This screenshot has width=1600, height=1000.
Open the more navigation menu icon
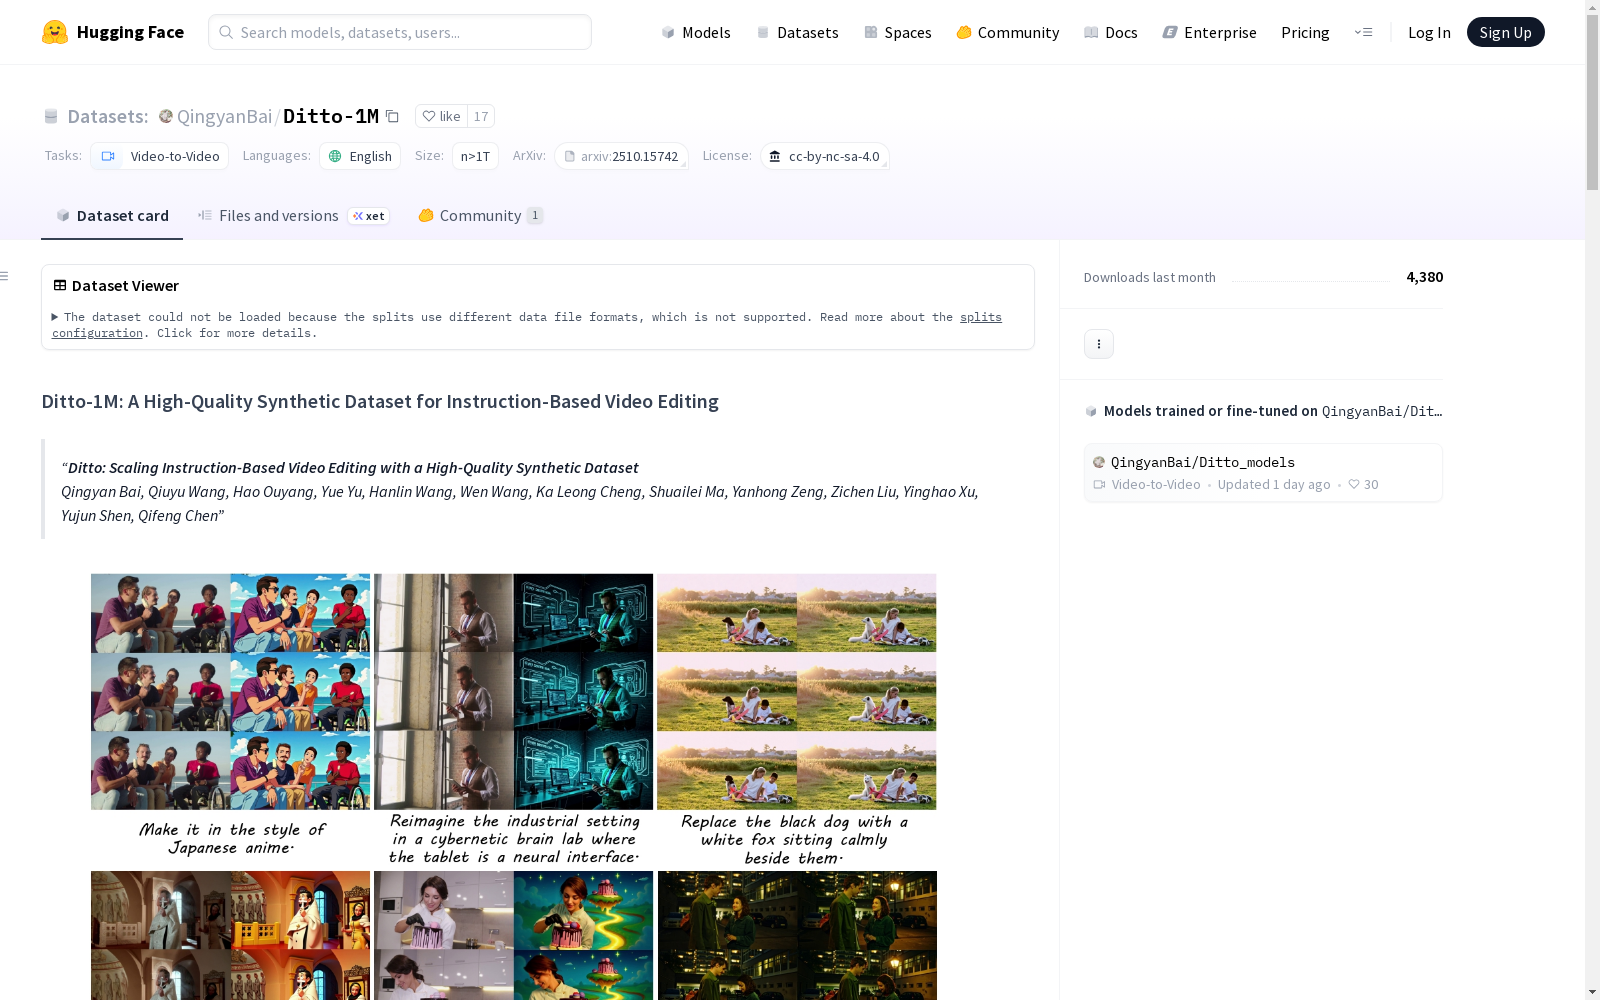click(x=1363, y=32)
